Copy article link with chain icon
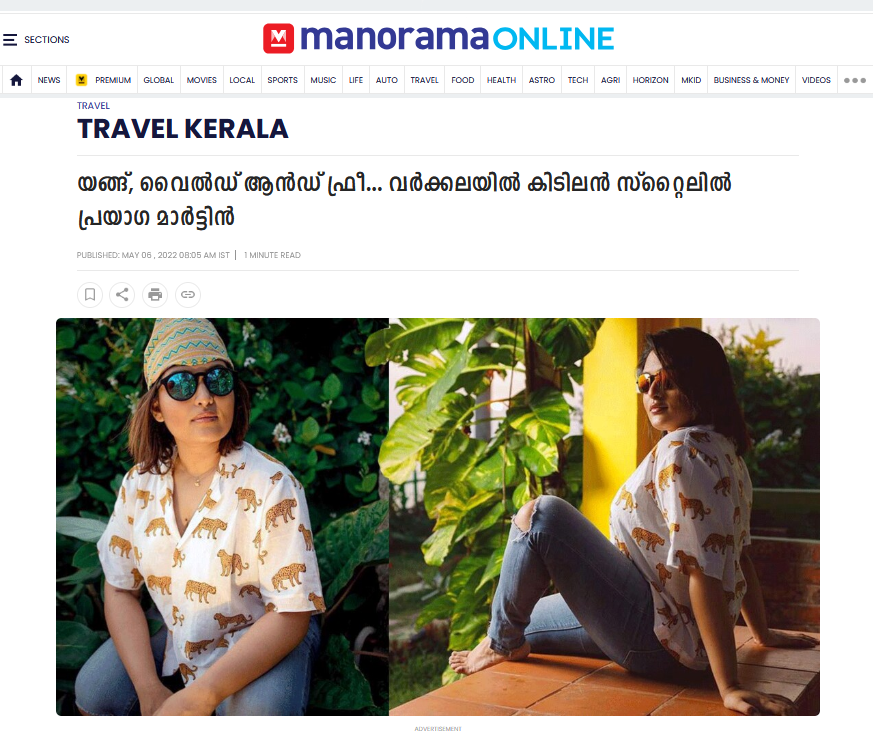Image resolution: width=873 pixels, height=731 pixels. pyautogui.click(x=188, y=295)
